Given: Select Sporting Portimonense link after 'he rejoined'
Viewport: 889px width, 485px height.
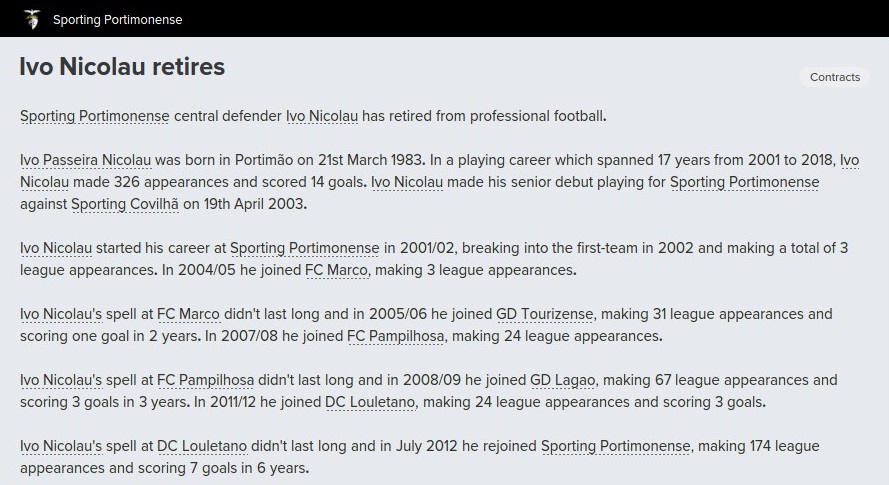Looking at the screenshot, I should pyautogui.click(x=615, y=446).
